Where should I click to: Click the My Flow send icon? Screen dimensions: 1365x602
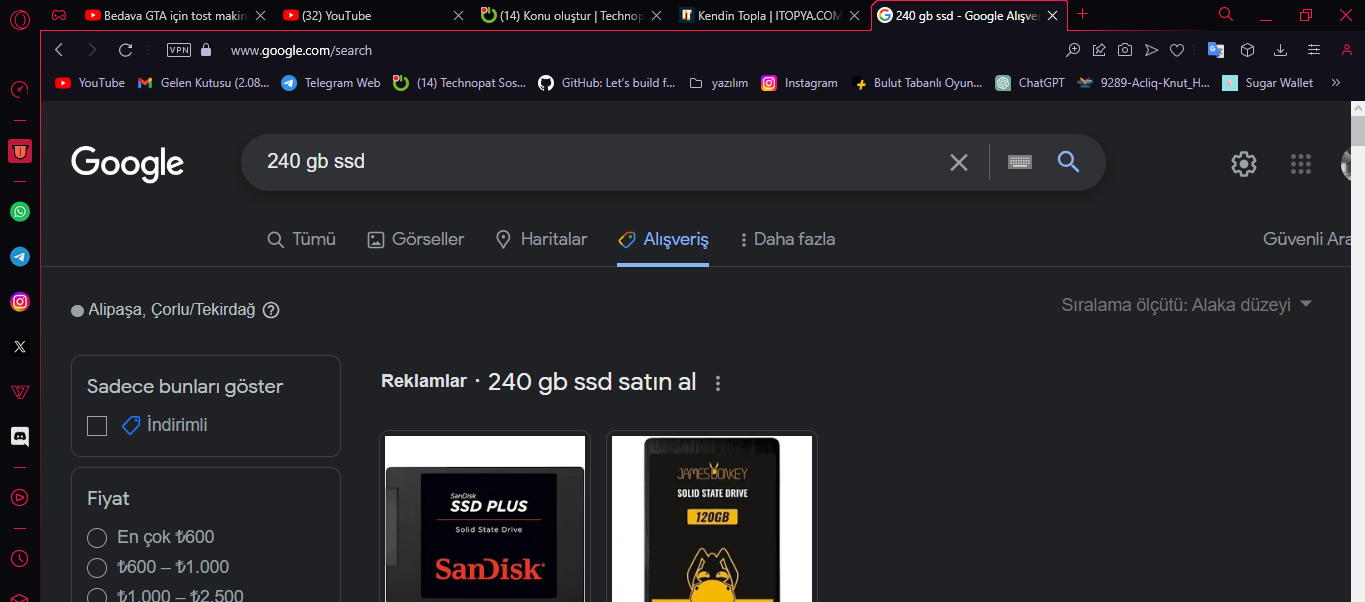(x=1151, y=50)
